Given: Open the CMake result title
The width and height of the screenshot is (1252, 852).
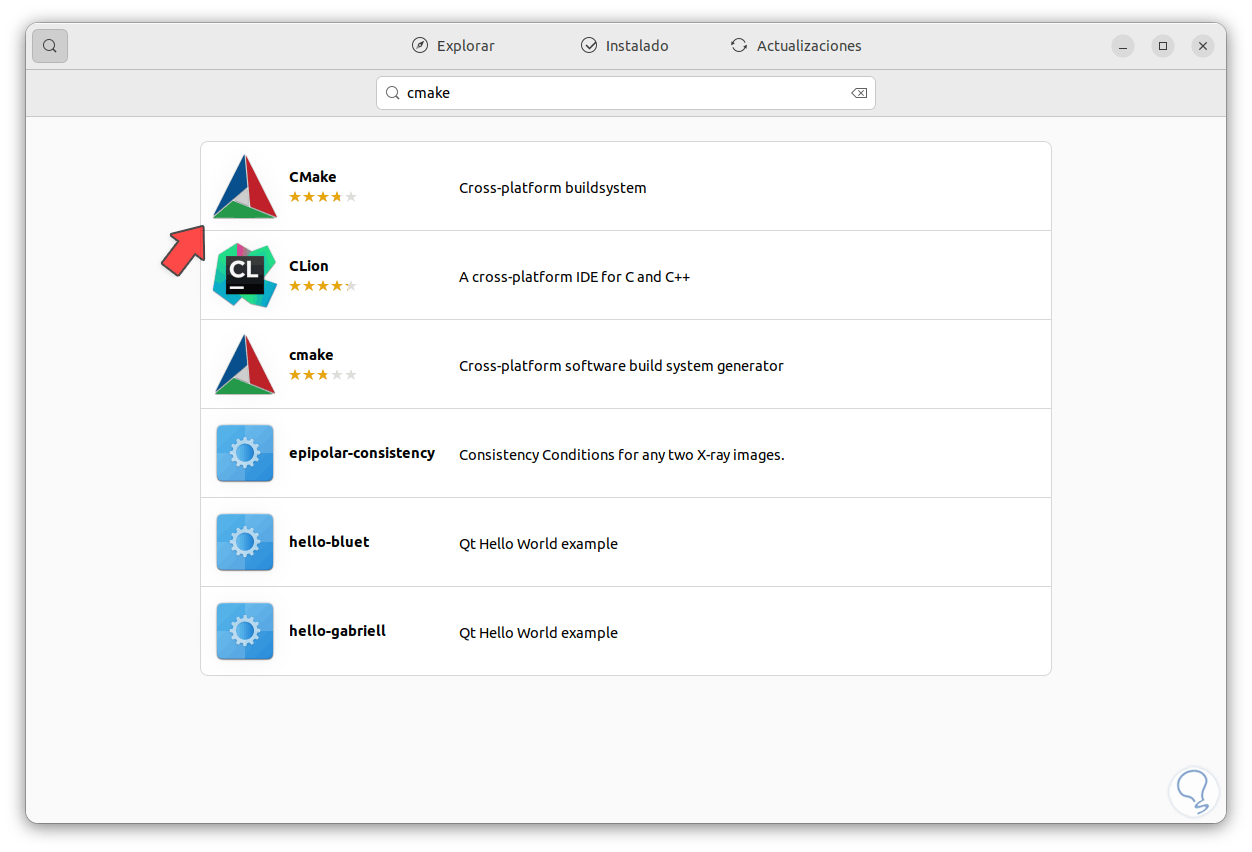Looking at the screenshot, I should 312,177.
